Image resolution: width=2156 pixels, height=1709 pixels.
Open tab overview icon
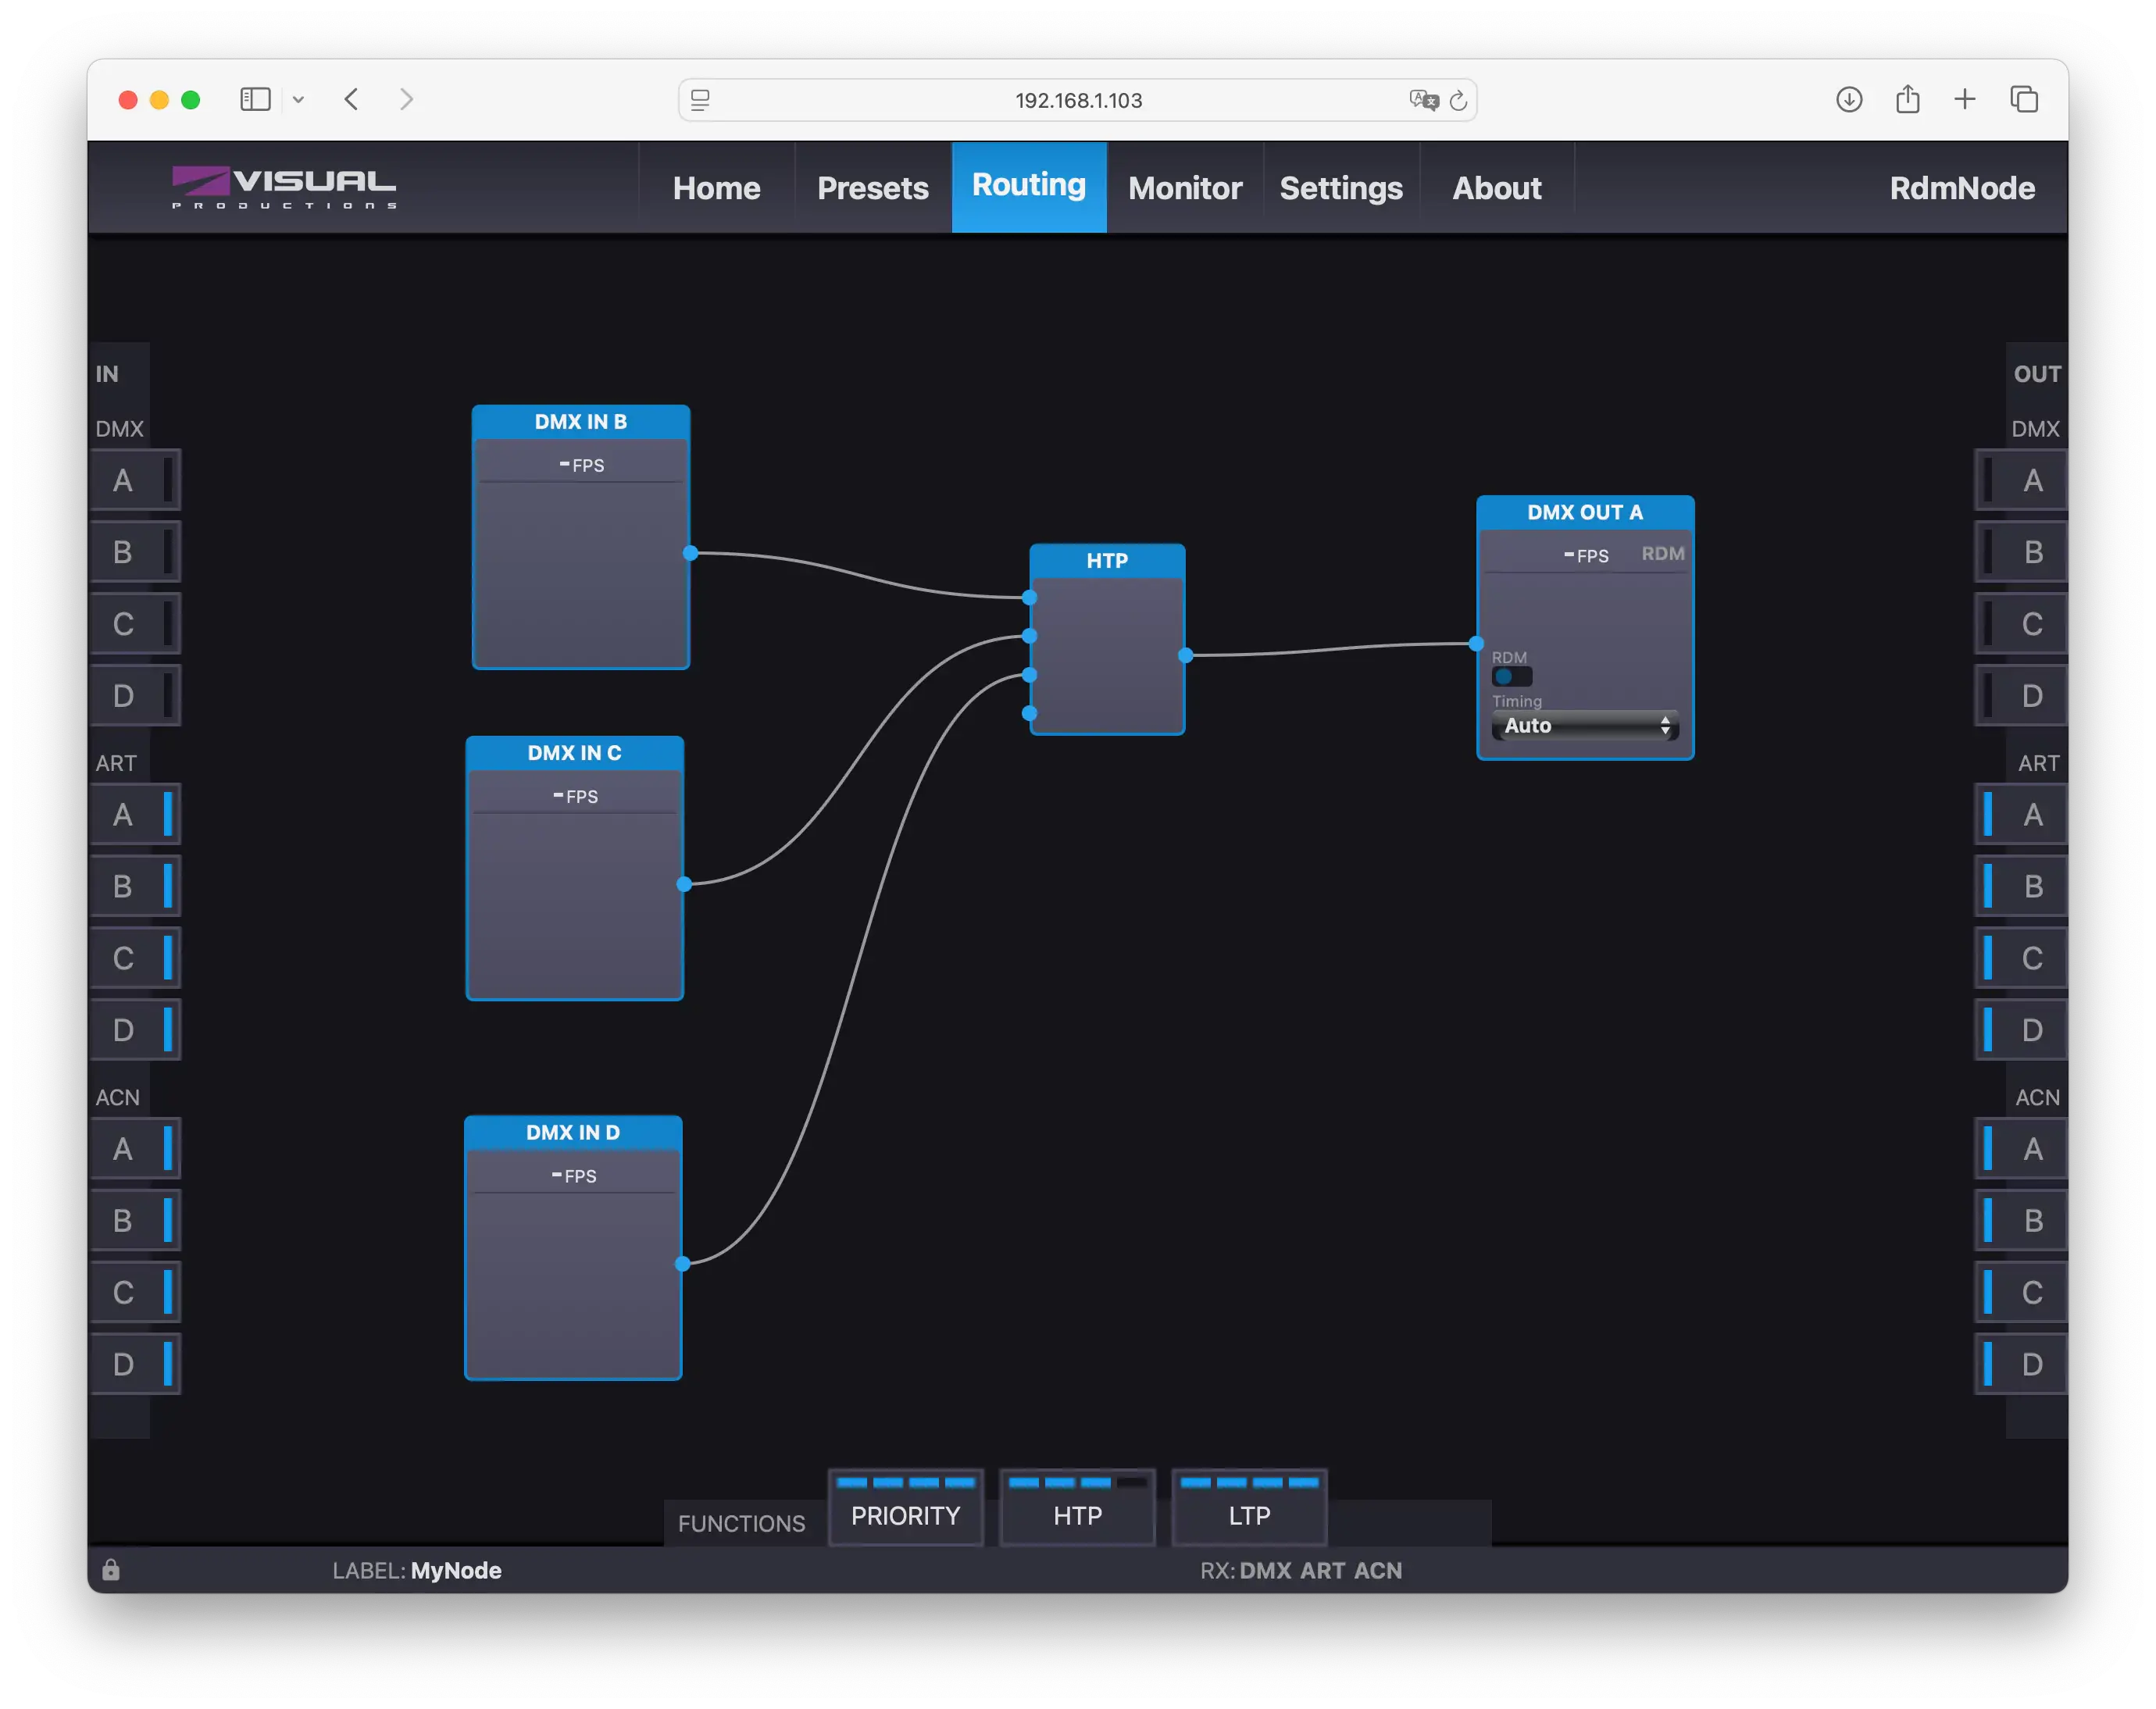pos(2024,99)
